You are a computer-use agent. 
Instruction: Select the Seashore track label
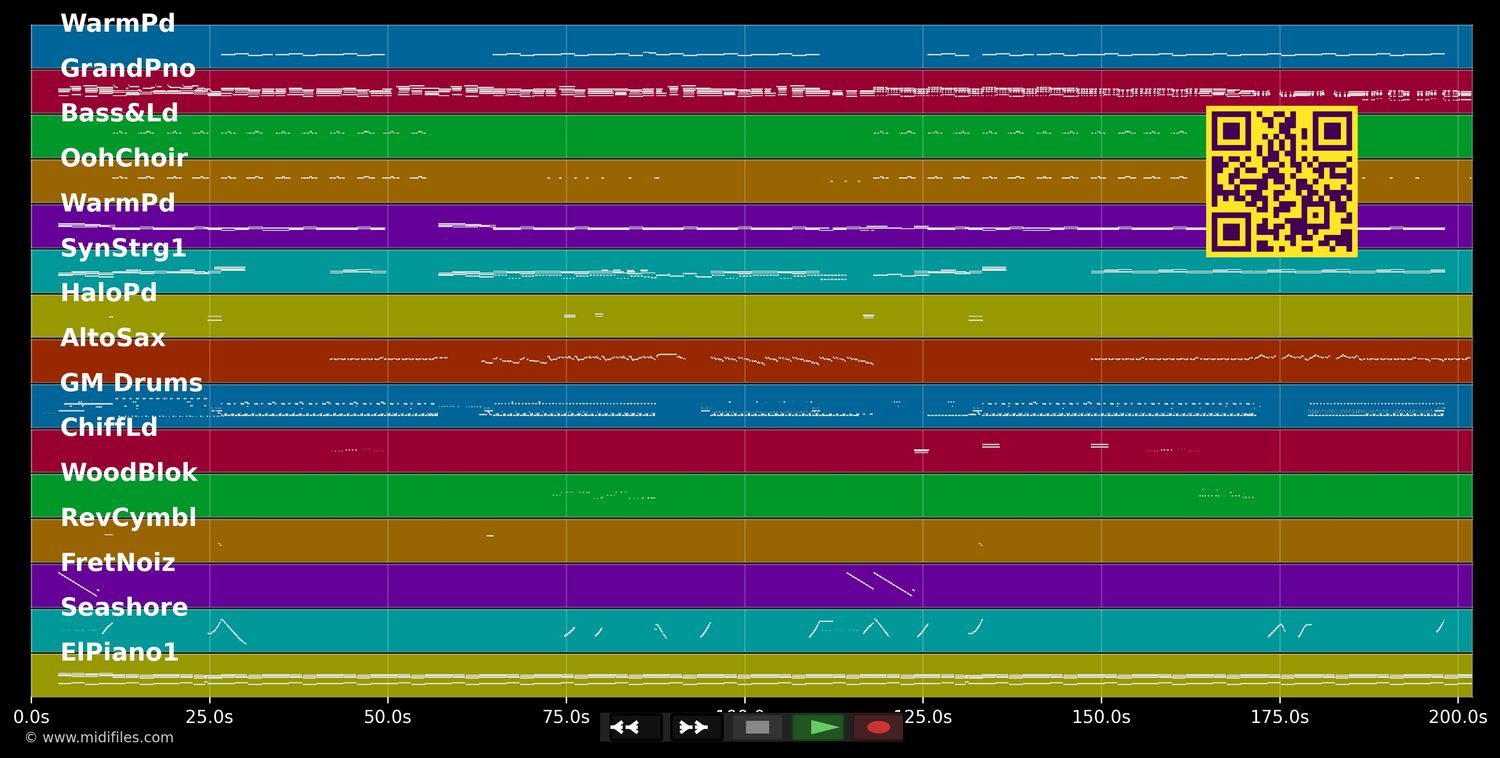click(x=124, y=608)
